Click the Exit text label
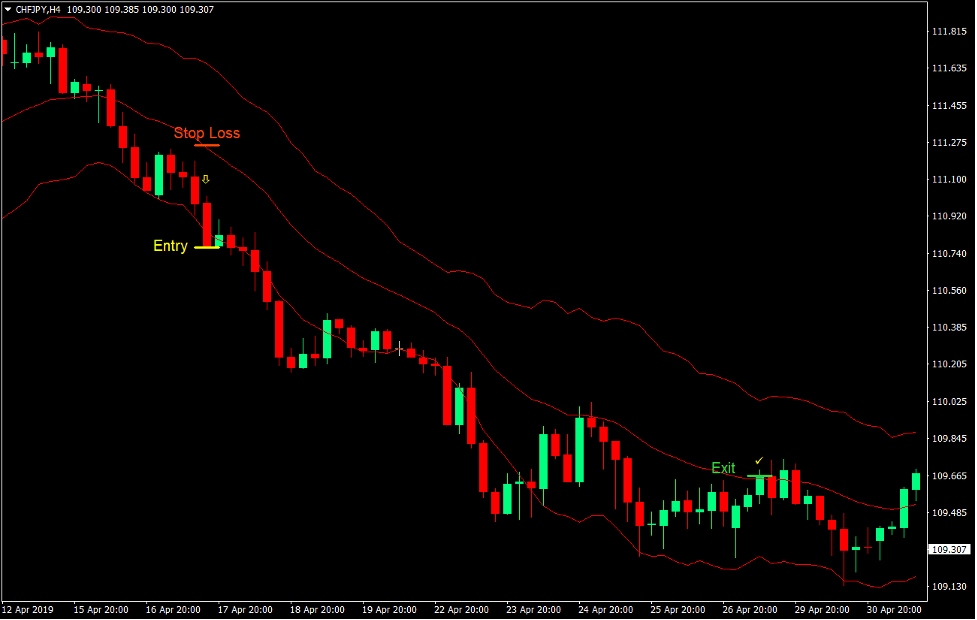Viewport: 977px width, 620px height. click(x=723, y=468)
